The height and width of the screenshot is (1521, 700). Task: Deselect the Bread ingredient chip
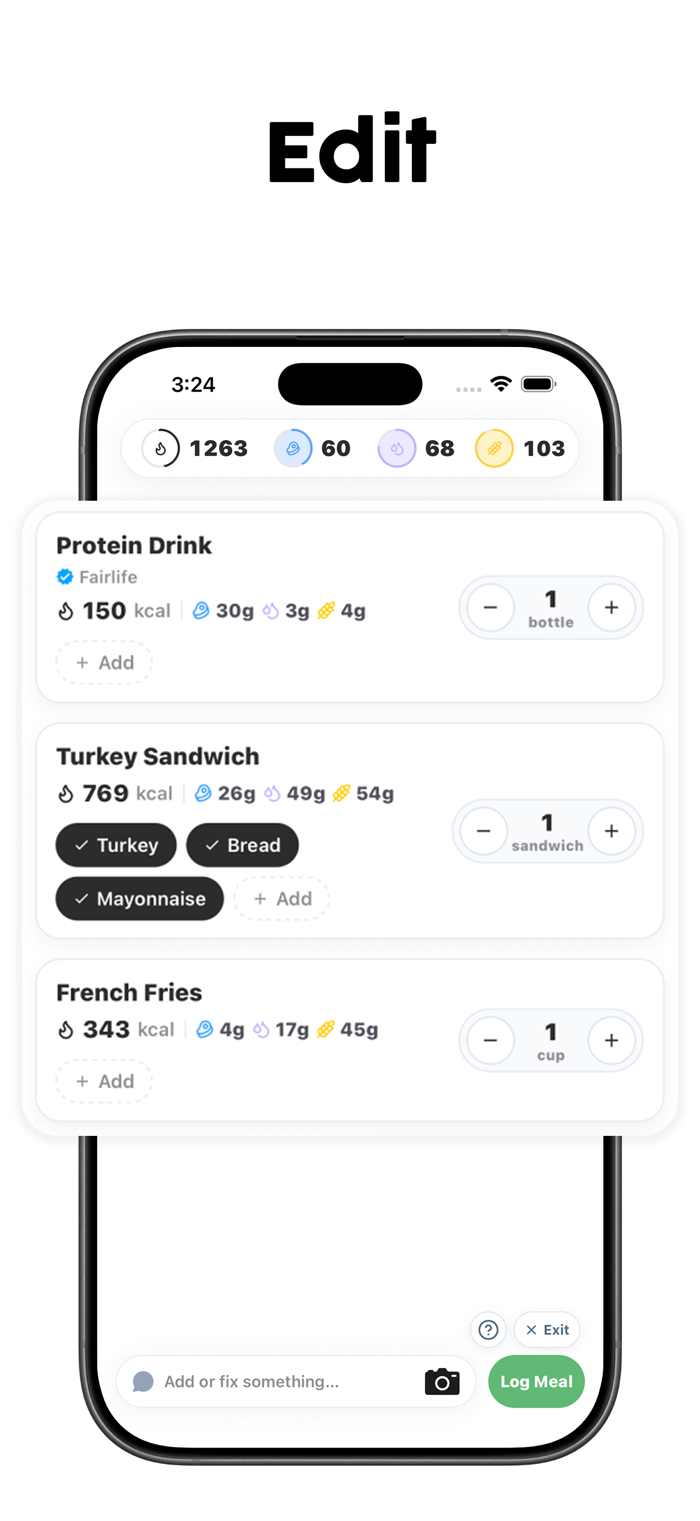click(x=242, y=845)
